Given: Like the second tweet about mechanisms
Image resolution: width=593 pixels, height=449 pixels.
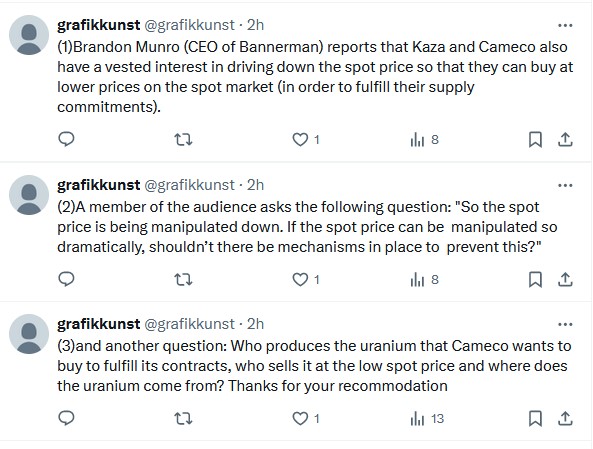Looking at the screenshot, I should pos(306,280).
